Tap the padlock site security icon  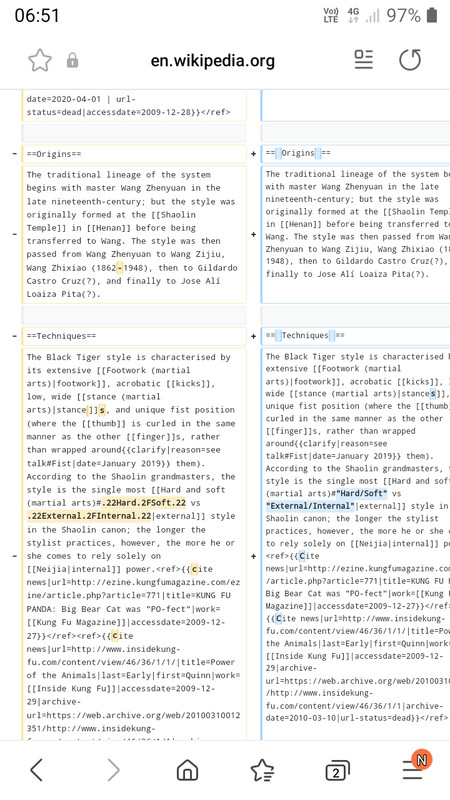tap(72, 61)
